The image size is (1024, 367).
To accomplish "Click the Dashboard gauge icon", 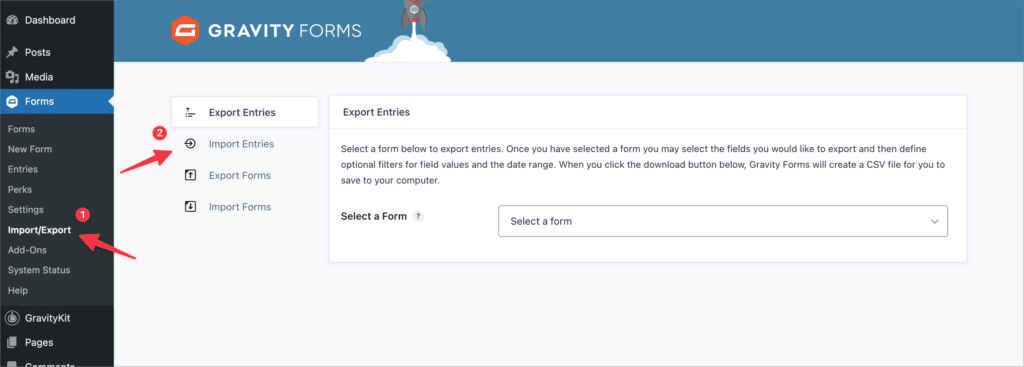I will 11,20.
